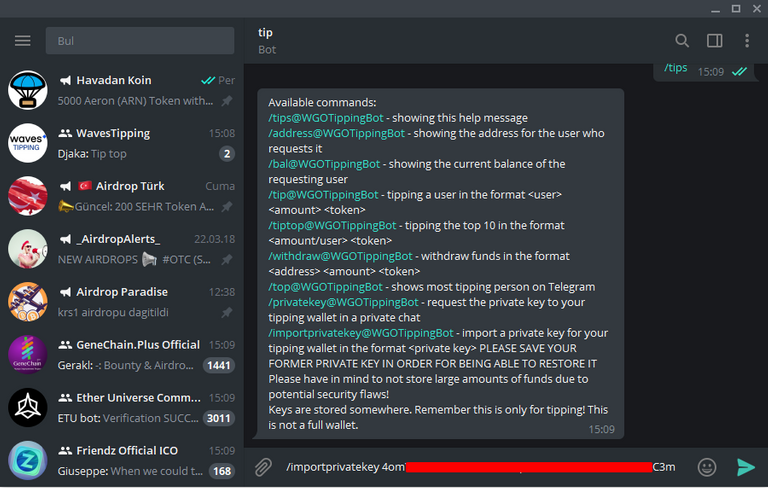Click the WavesTipping avatar
Screen dimensions: 768x488
pos(27,143)
